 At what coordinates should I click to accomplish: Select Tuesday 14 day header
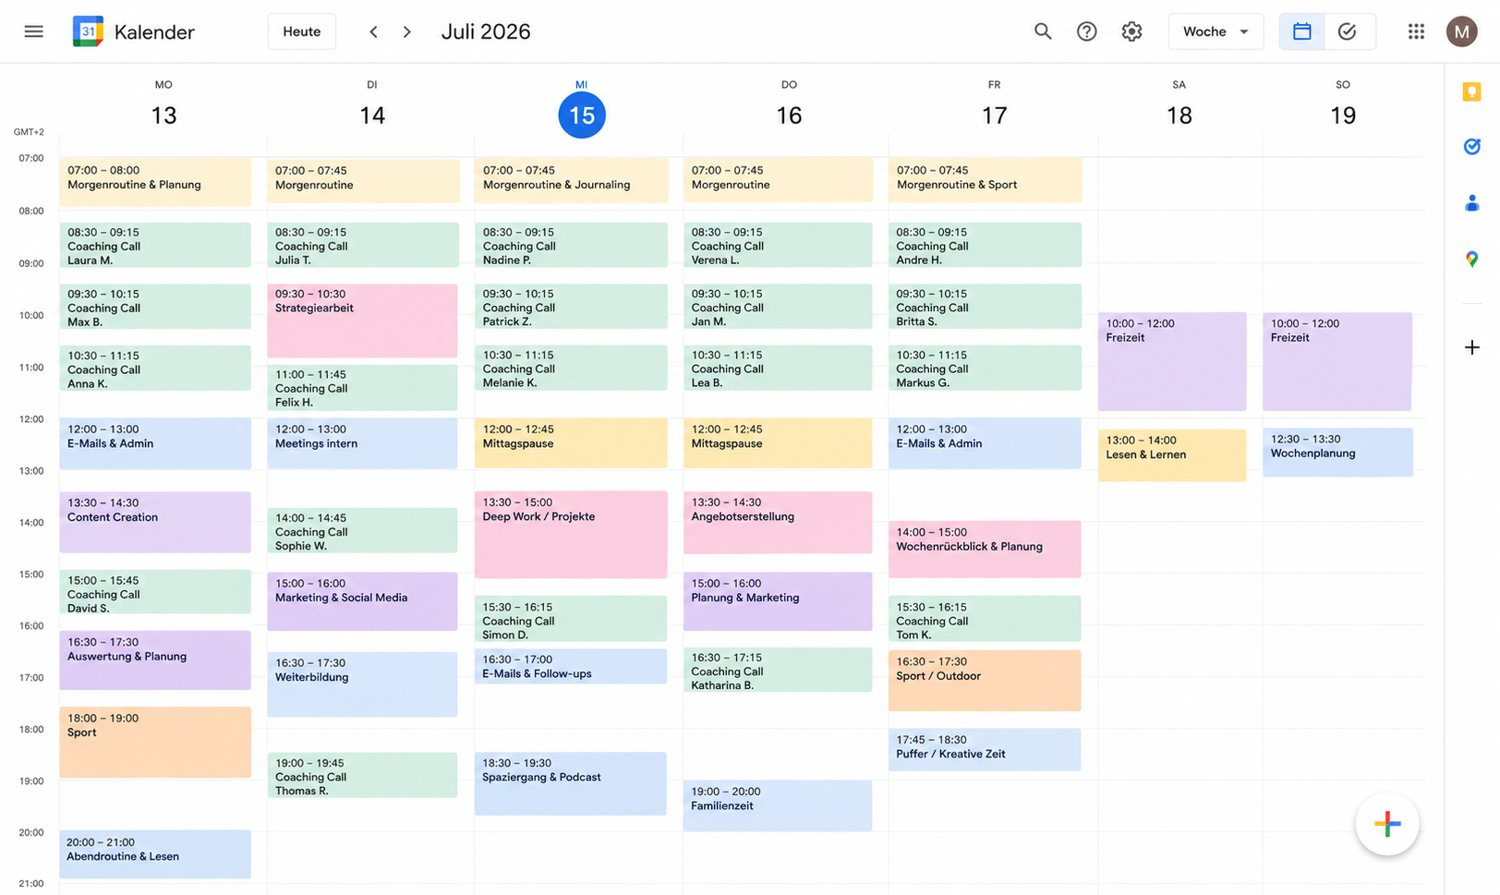372,115
